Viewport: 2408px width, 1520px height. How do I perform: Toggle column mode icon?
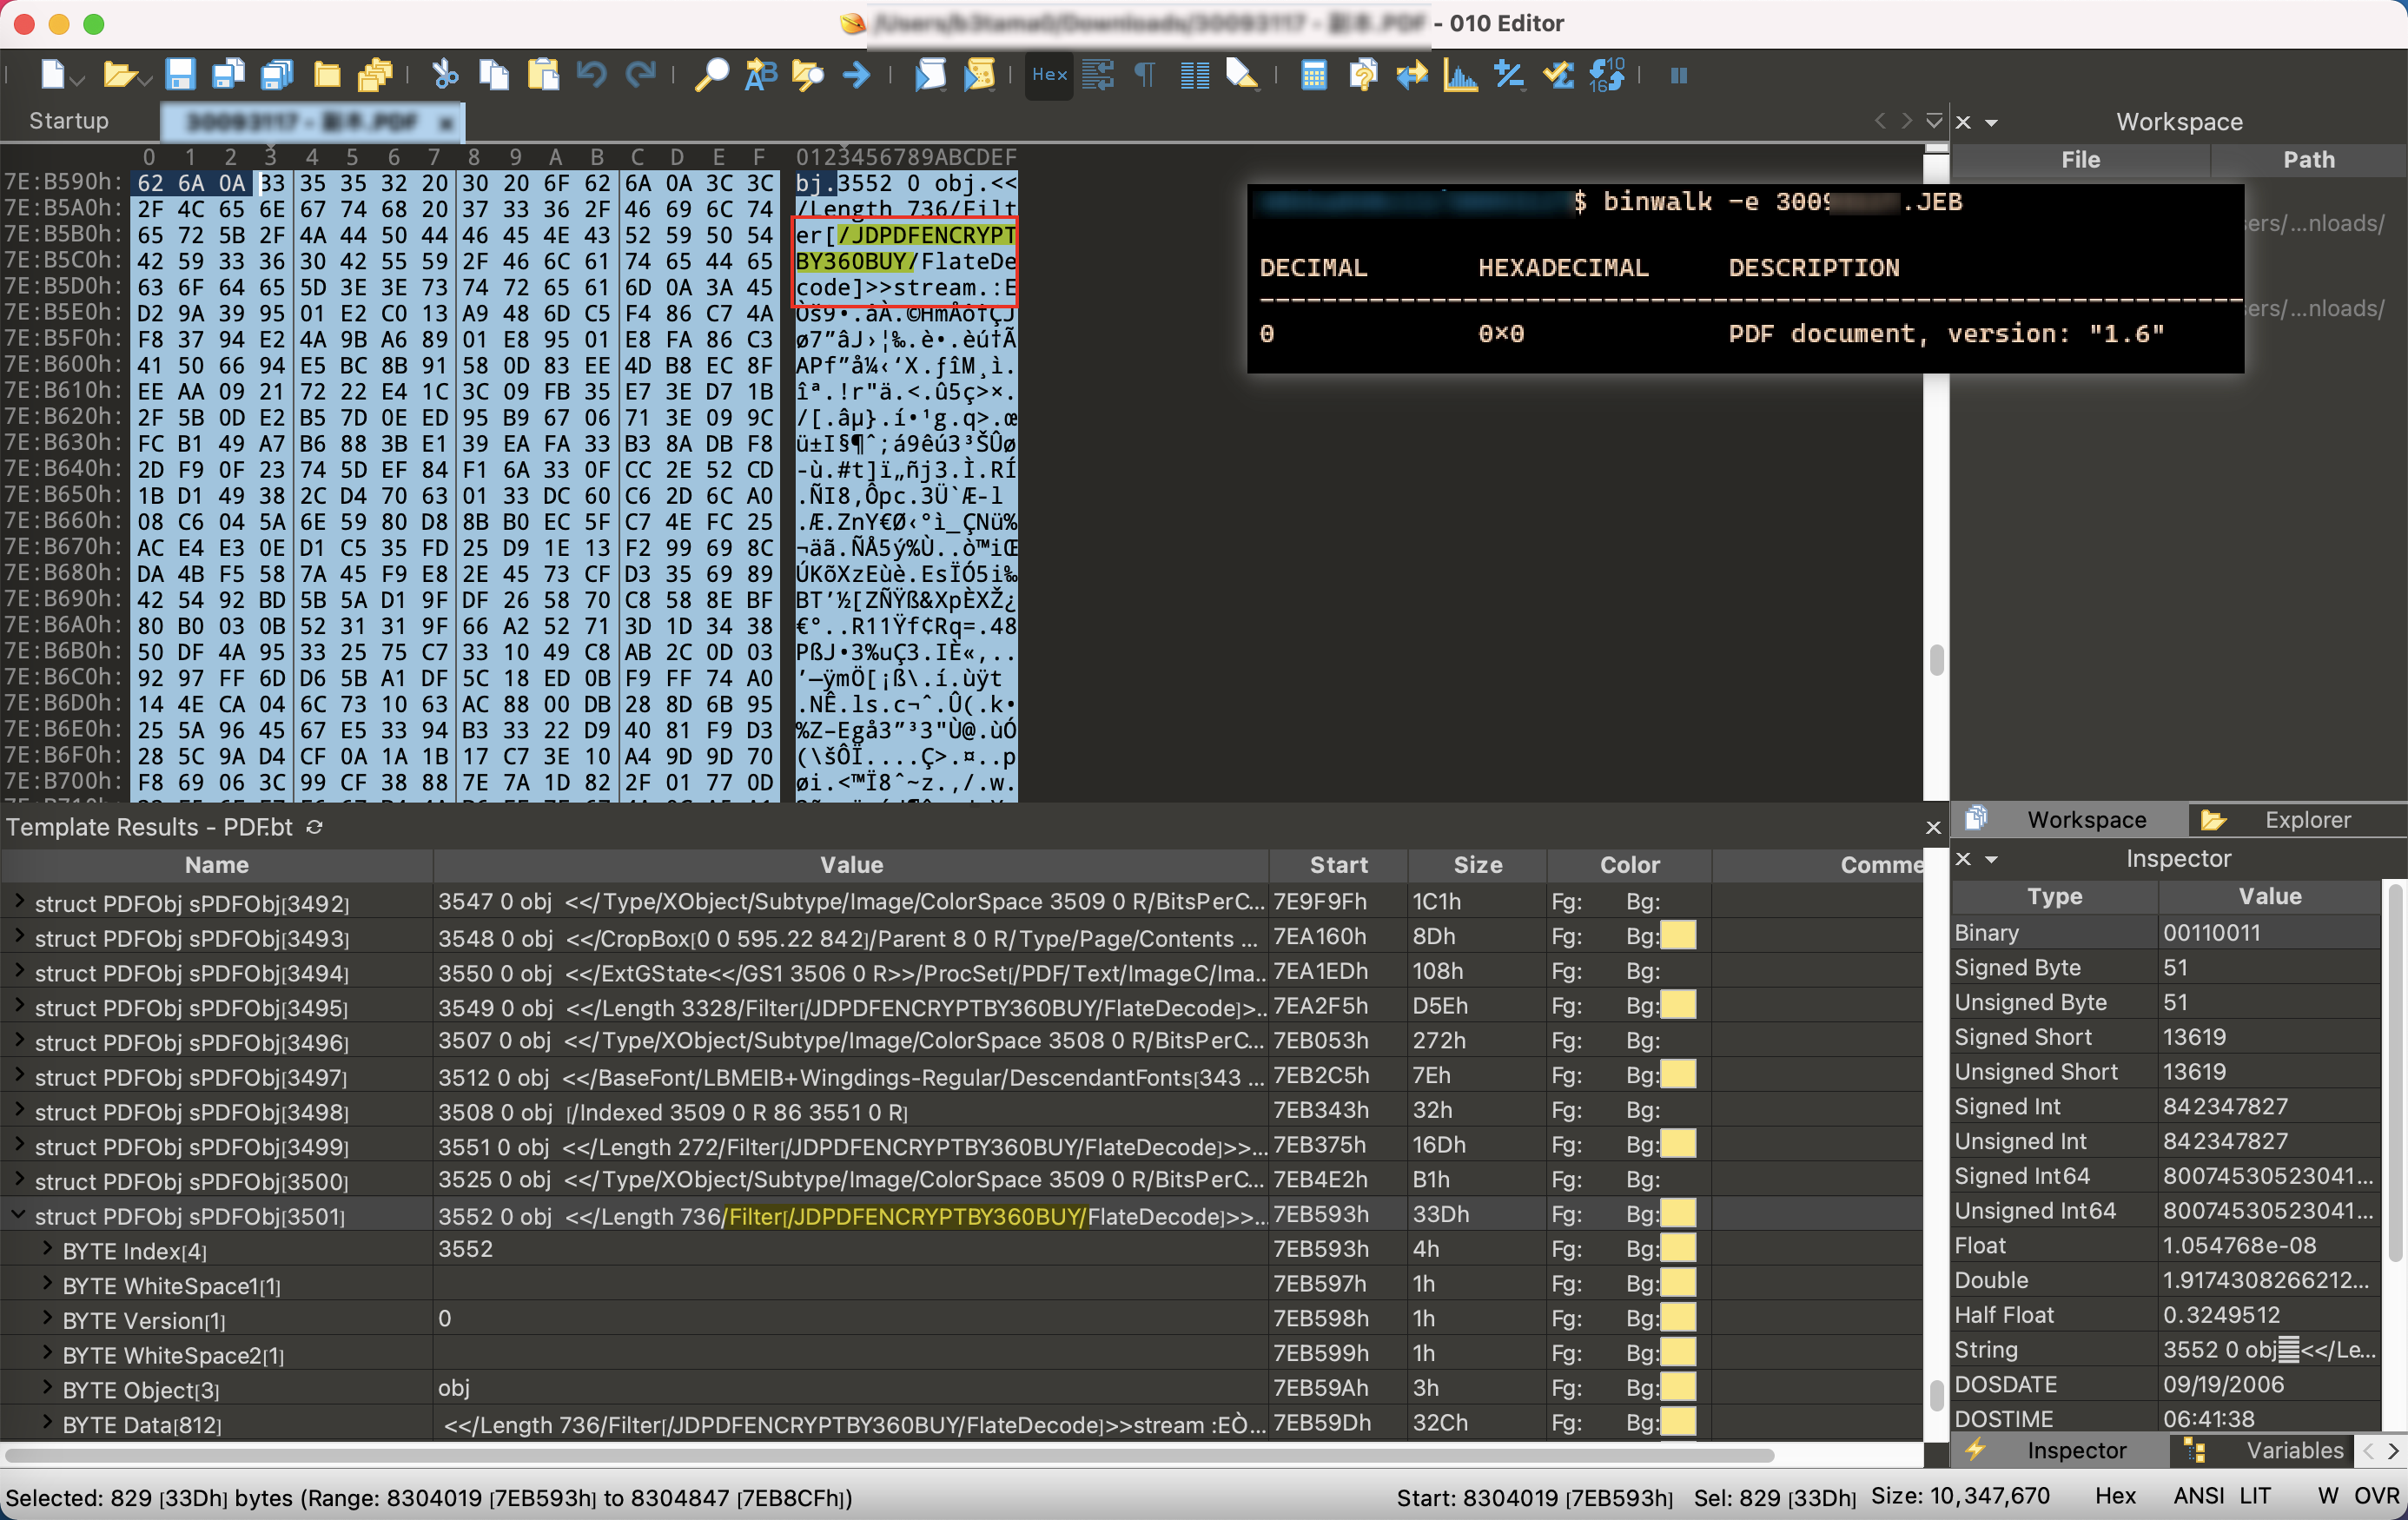coord(1194,75)
